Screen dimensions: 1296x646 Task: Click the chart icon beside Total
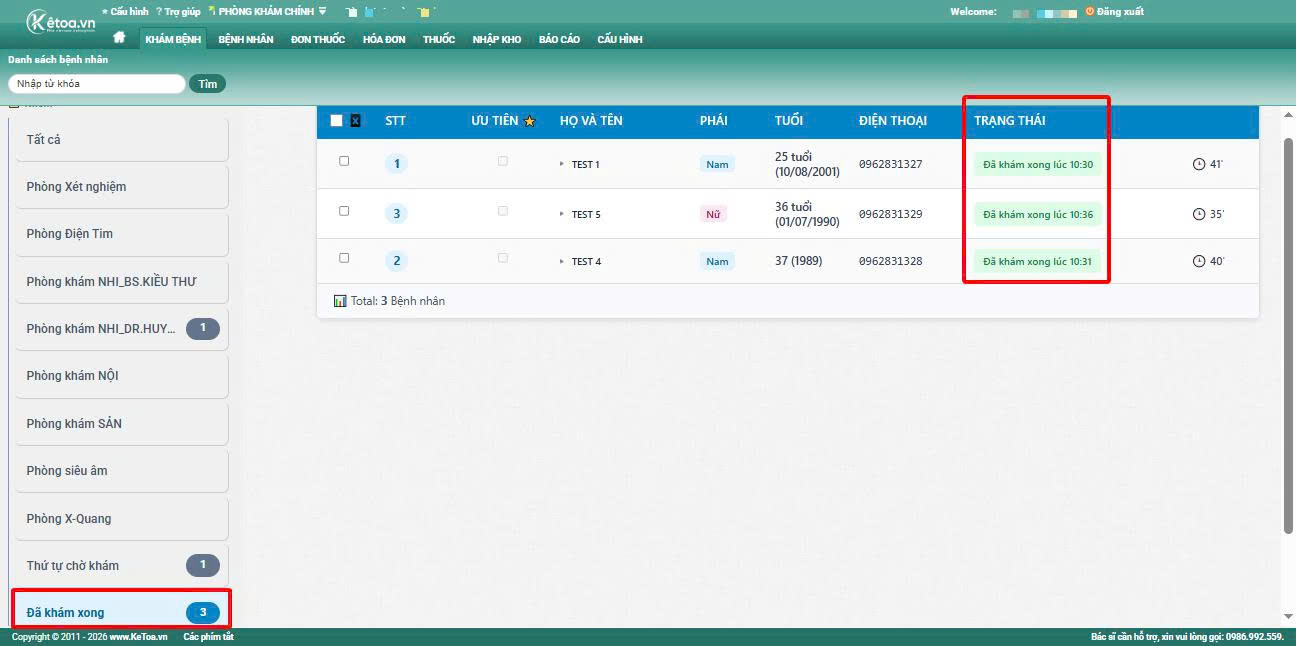tap(340, 300)
